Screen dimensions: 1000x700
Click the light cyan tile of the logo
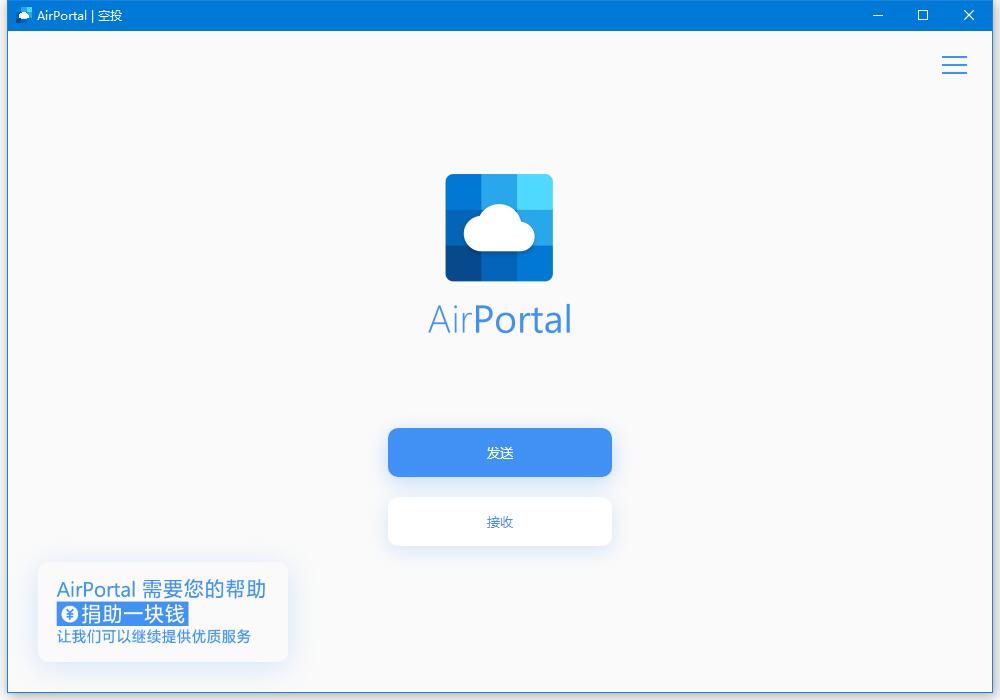click(534, 192)
